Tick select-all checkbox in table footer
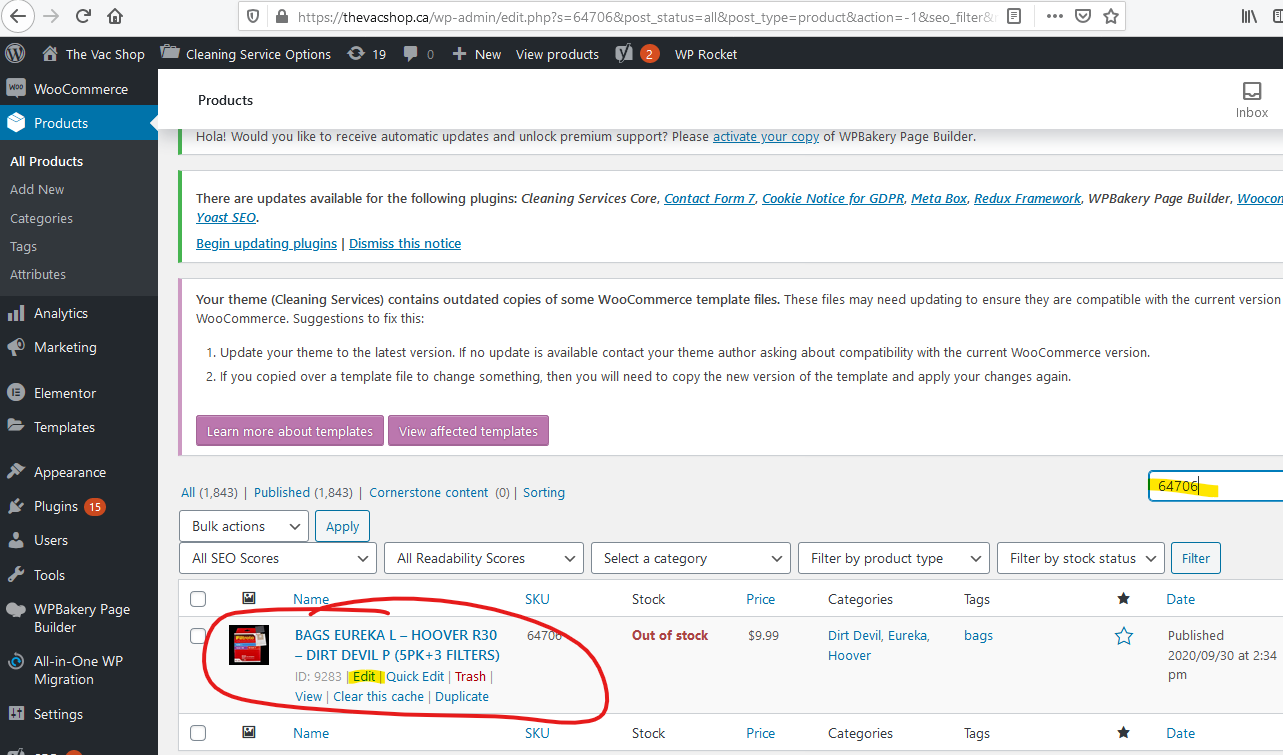 (x=198, y=733)
